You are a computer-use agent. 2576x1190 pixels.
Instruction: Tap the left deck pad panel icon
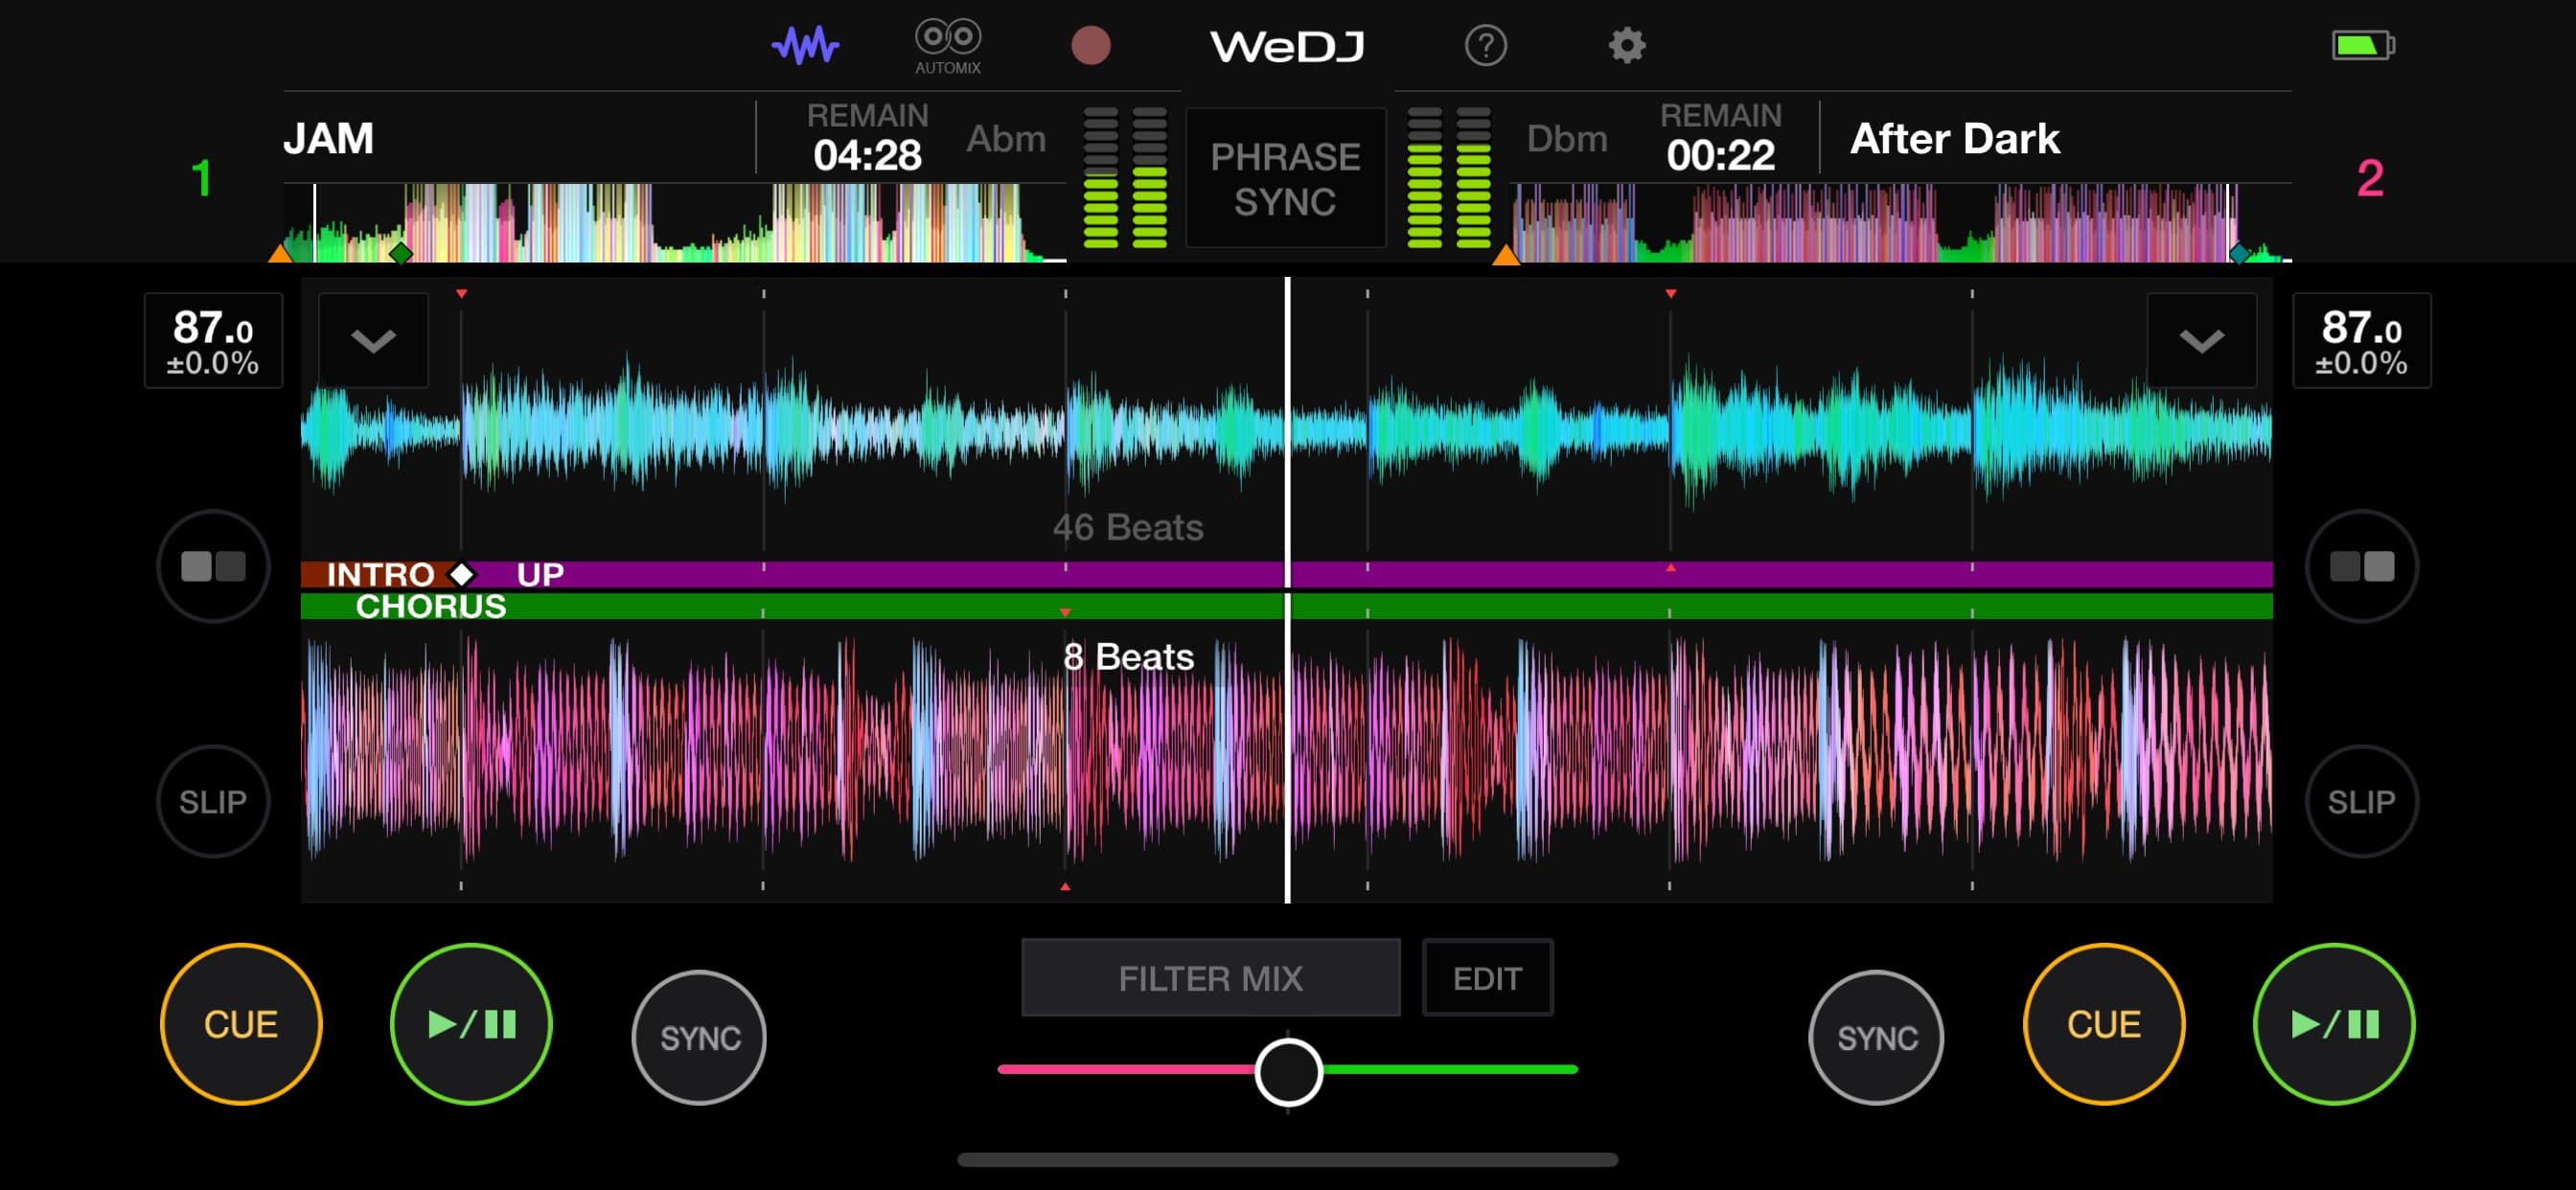(213, 566)
